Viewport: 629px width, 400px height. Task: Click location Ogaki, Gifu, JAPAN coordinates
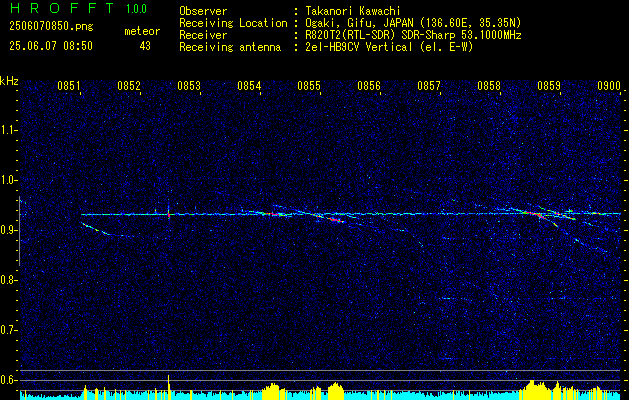[x=412, y=23]
